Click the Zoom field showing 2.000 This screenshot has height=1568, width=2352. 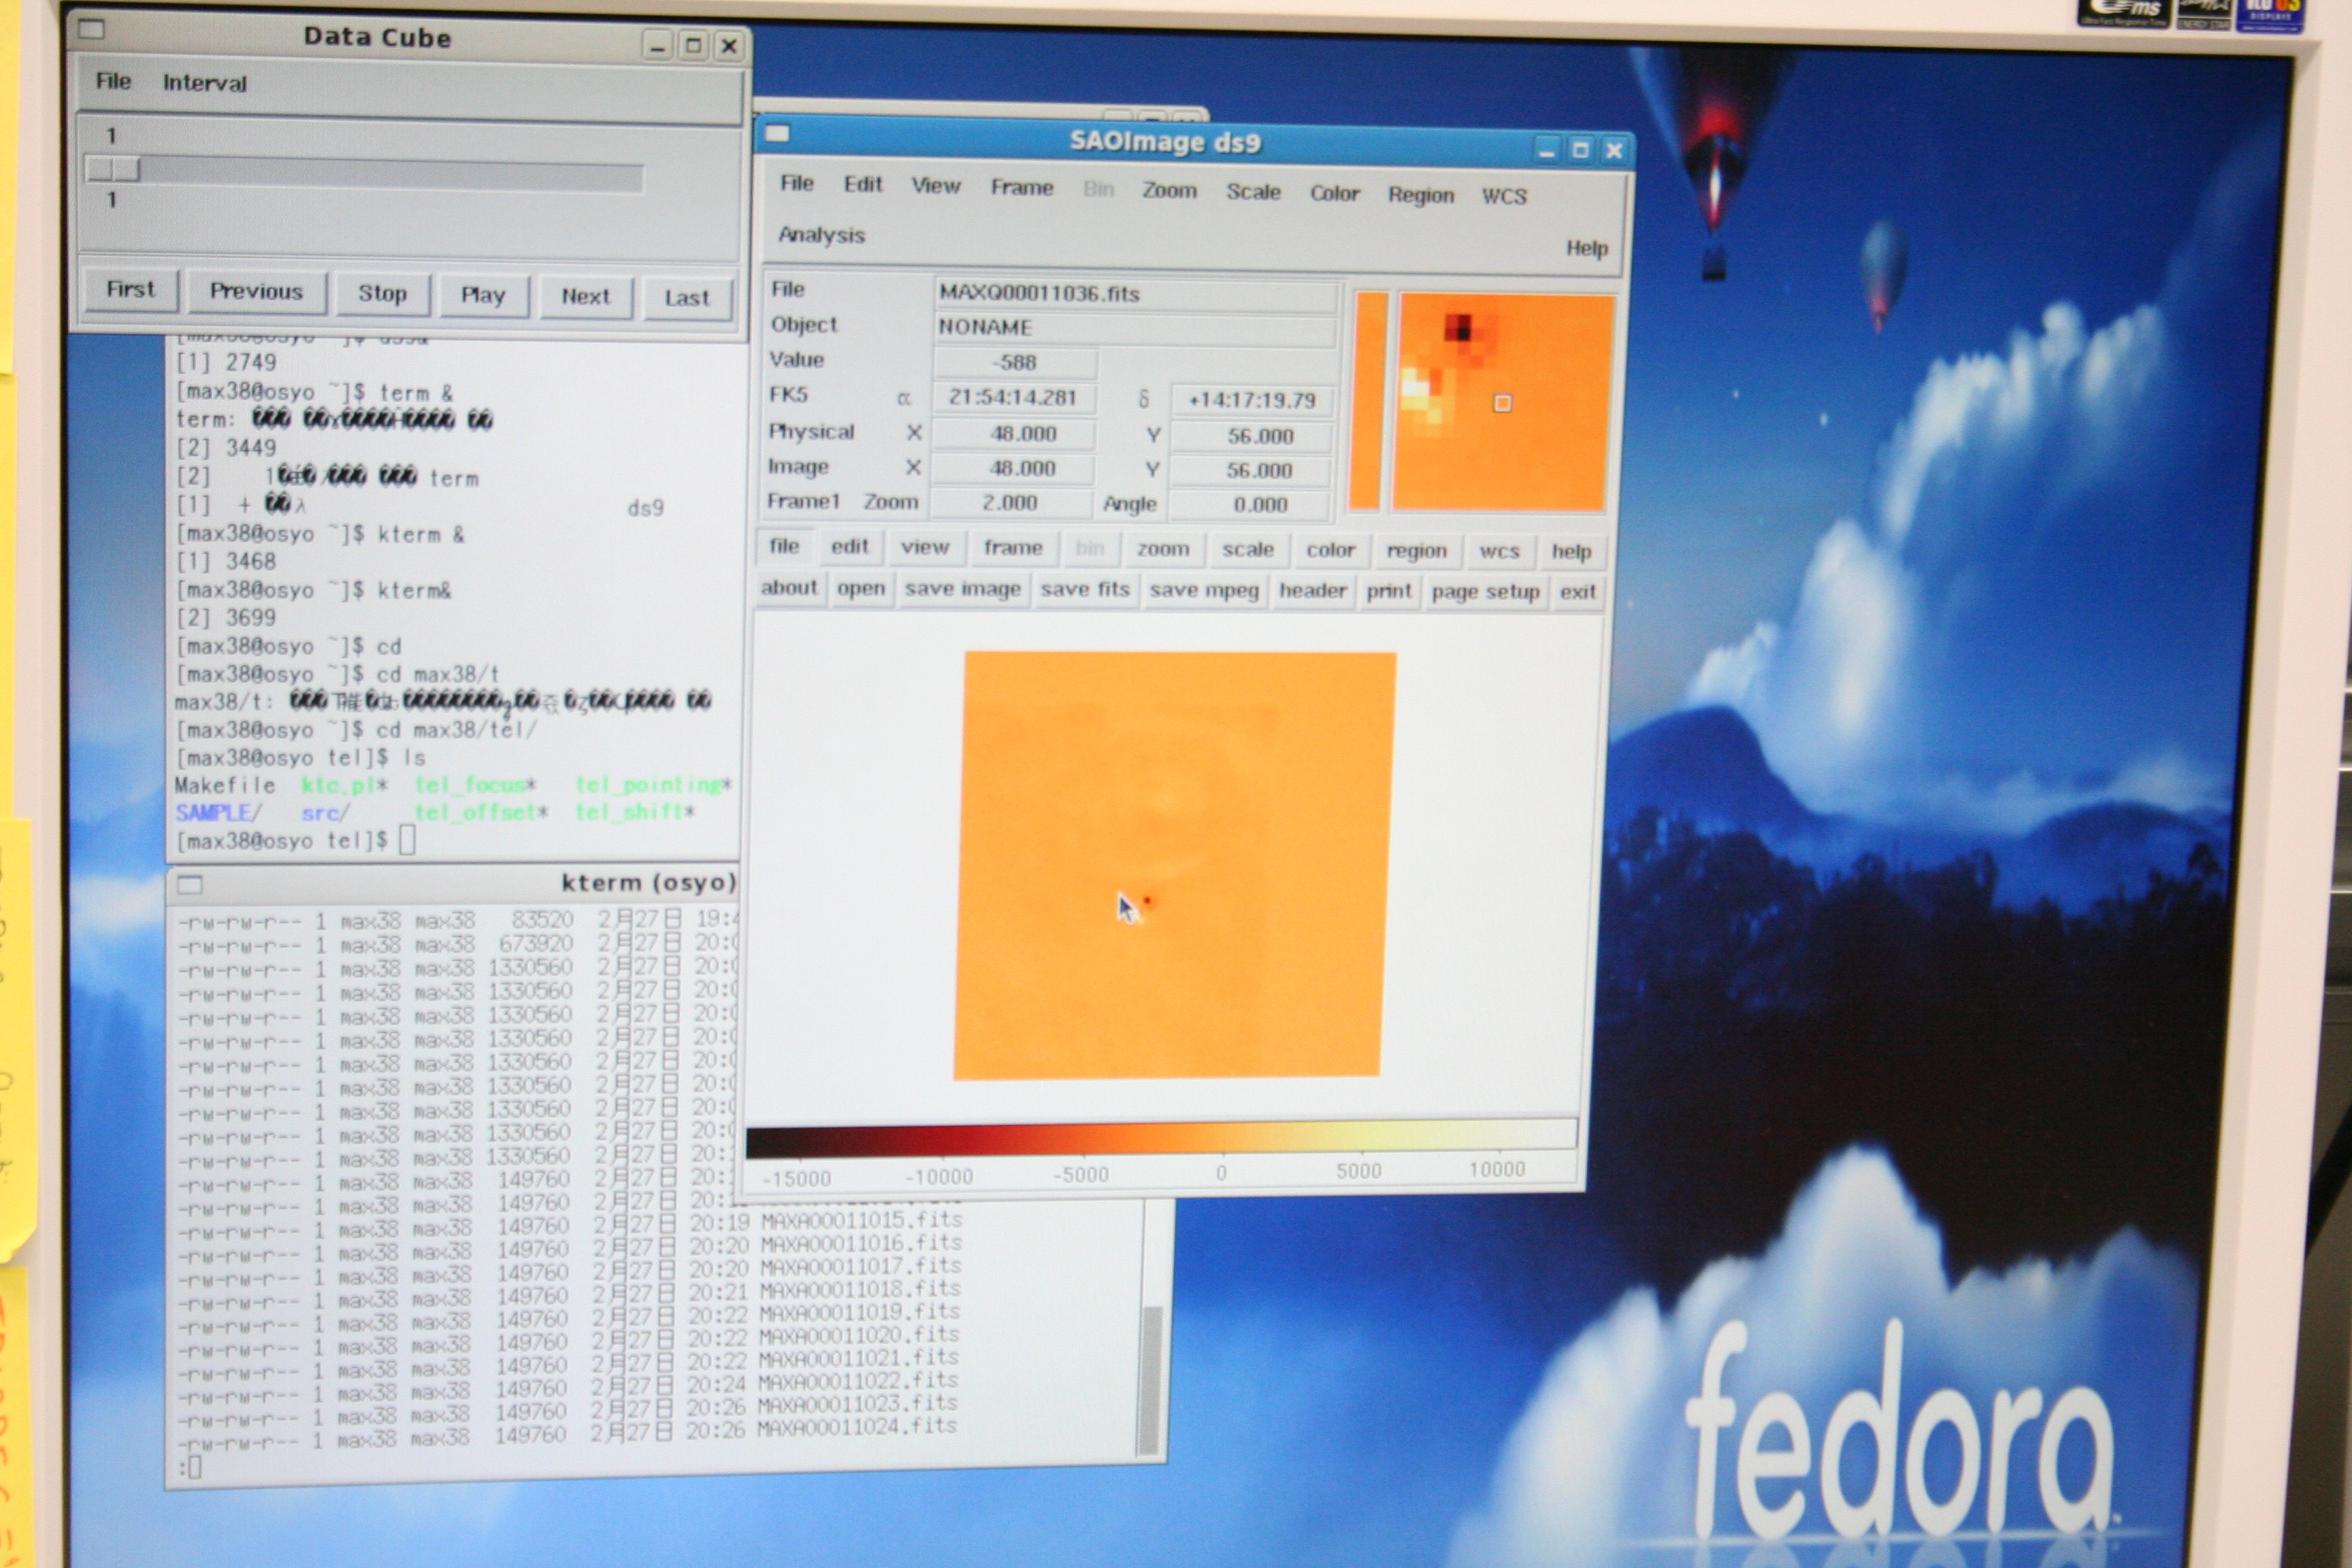[x=1011, y=503]
